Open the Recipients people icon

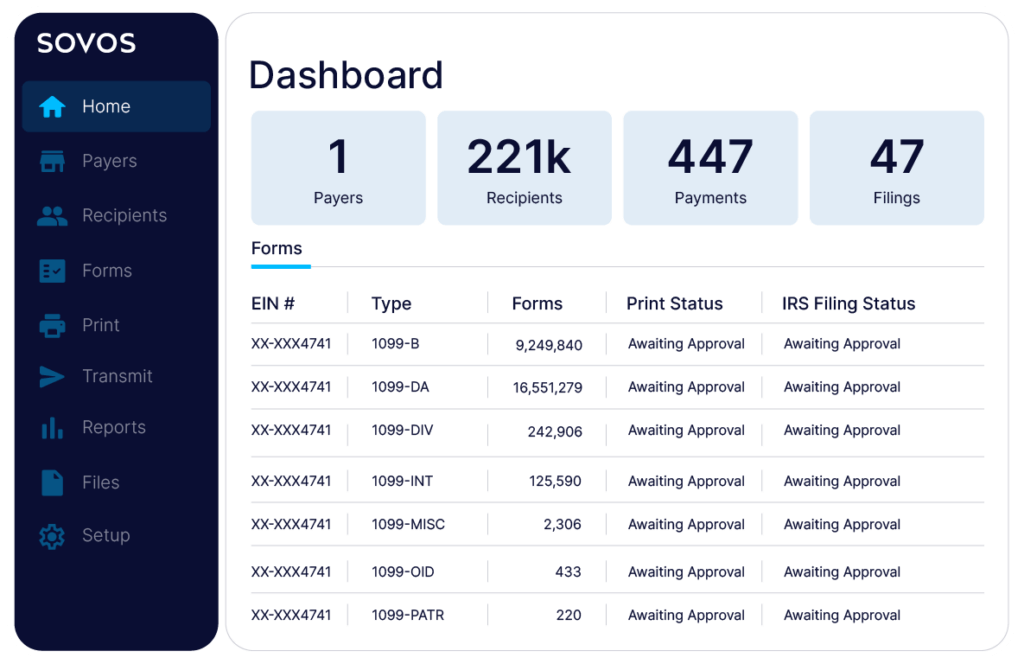[52, 216]
